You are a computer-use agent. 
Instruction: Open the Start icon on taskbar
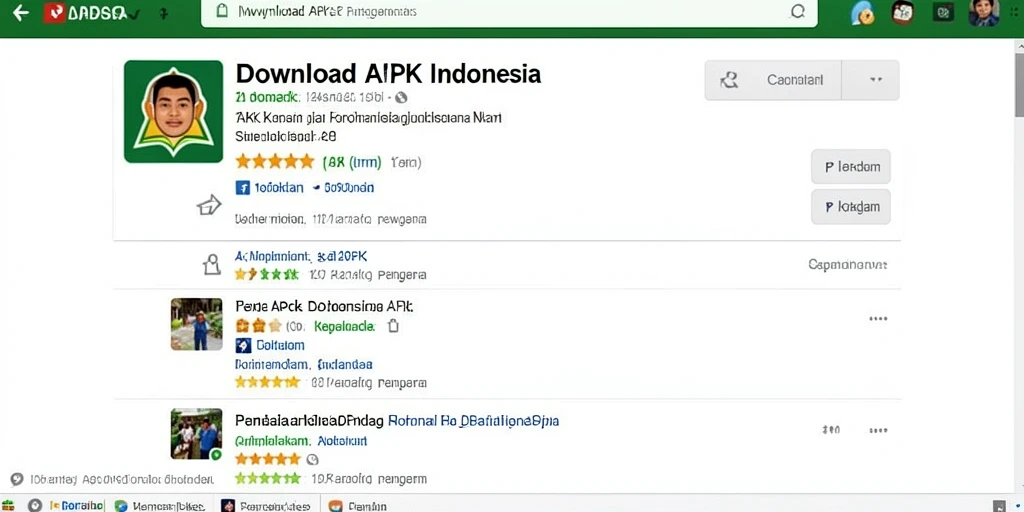8,505
